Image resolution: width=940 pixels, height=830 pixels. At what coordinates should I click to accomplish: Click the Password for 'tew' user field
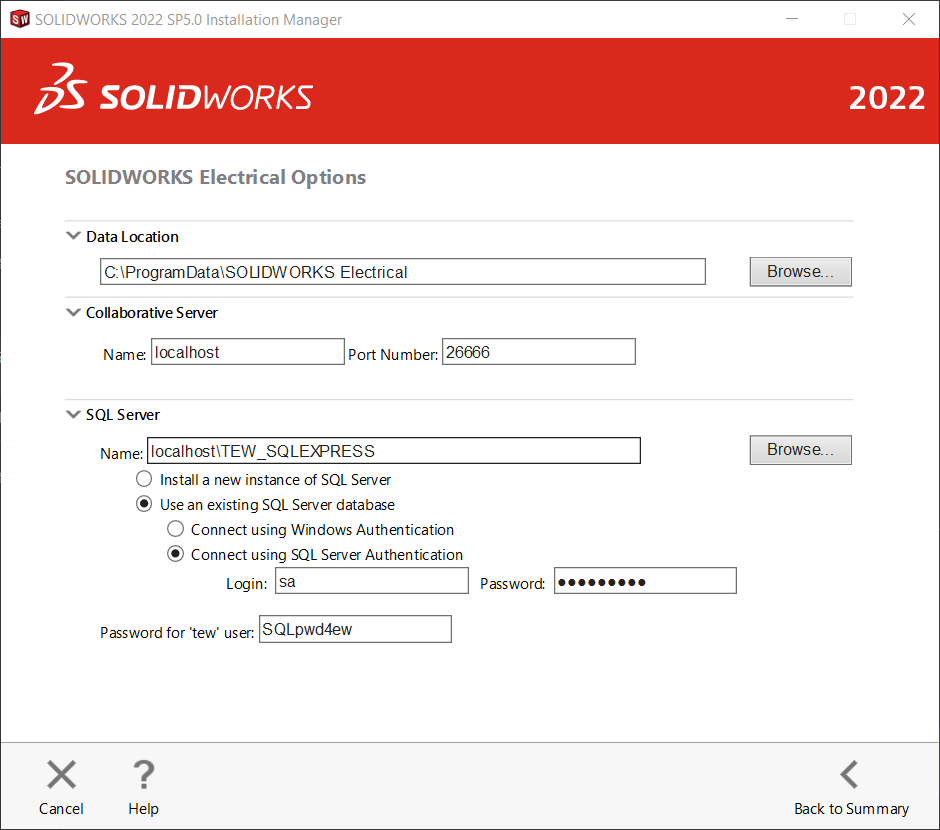(355, 629)
